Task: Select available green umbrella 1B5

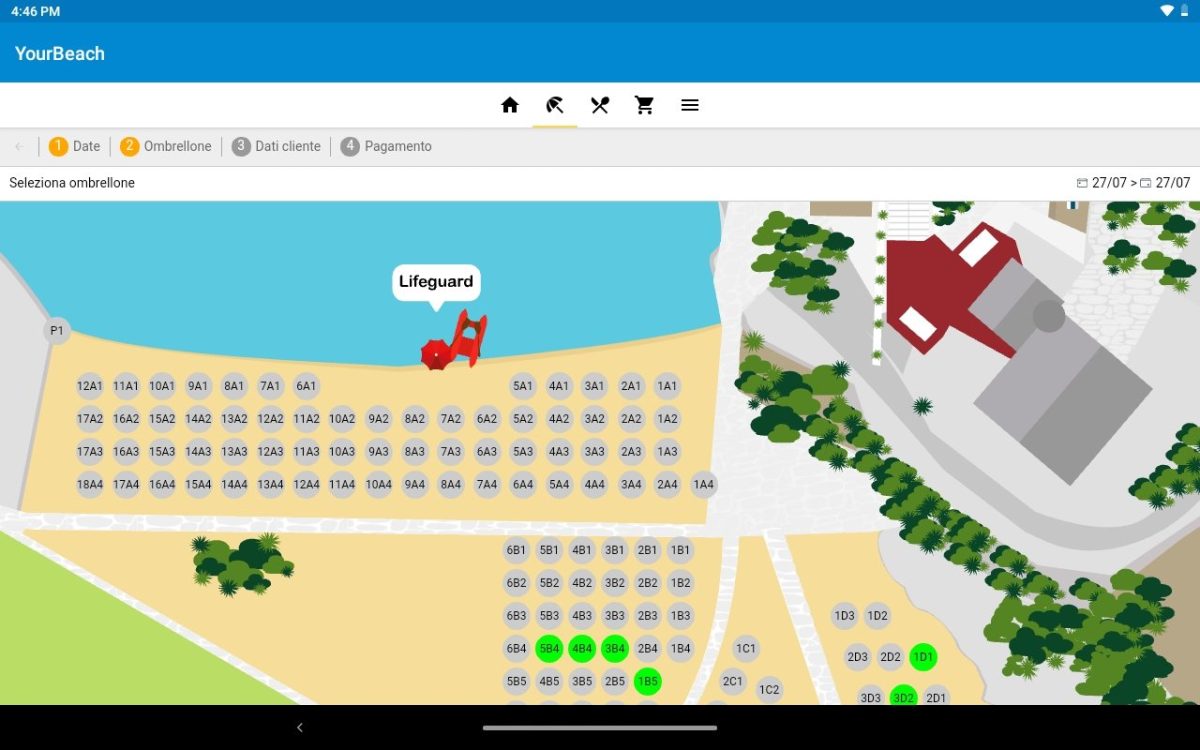Action: (648, 682)
